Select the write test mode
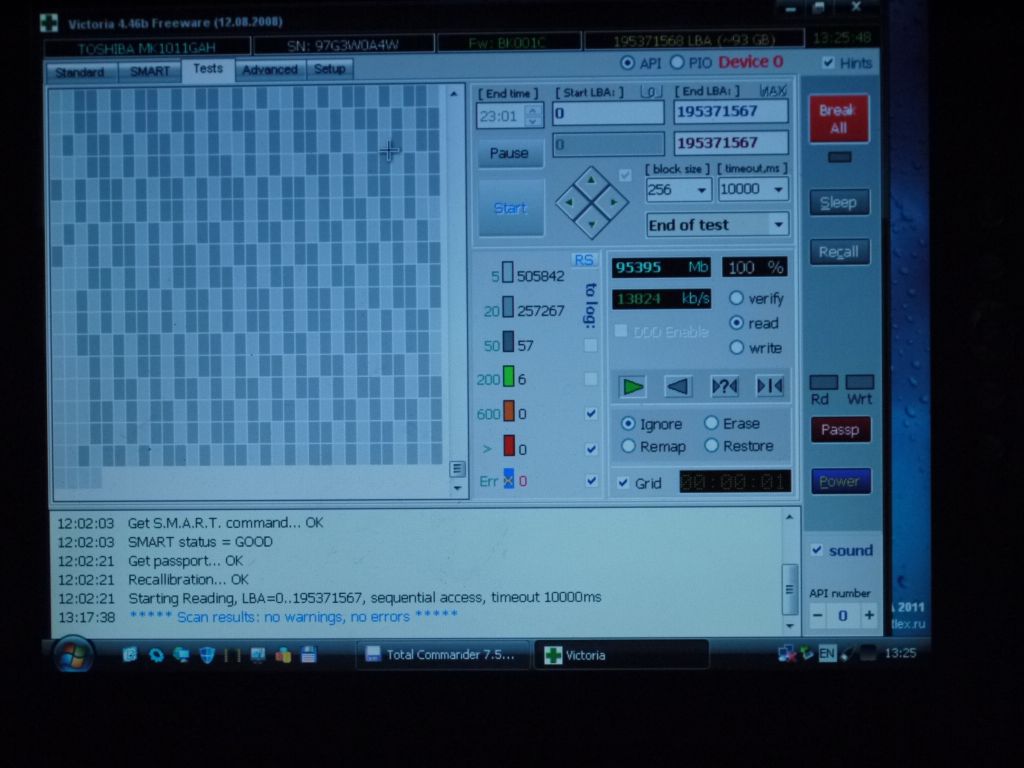Viewport: 1024px width, 768px height. [x=737, y=347]
